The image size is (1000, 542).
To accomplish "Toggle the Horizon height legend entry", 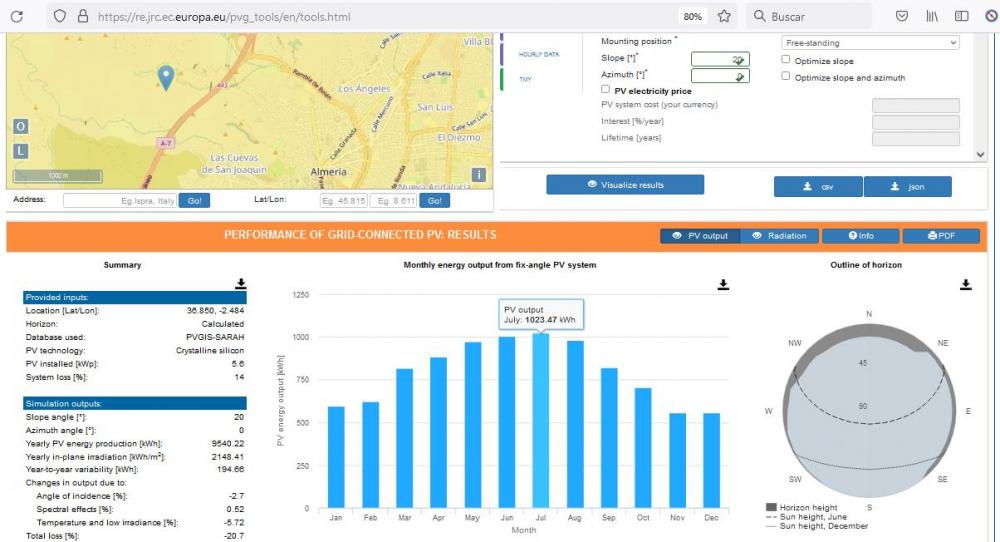I will pos(802,508).
